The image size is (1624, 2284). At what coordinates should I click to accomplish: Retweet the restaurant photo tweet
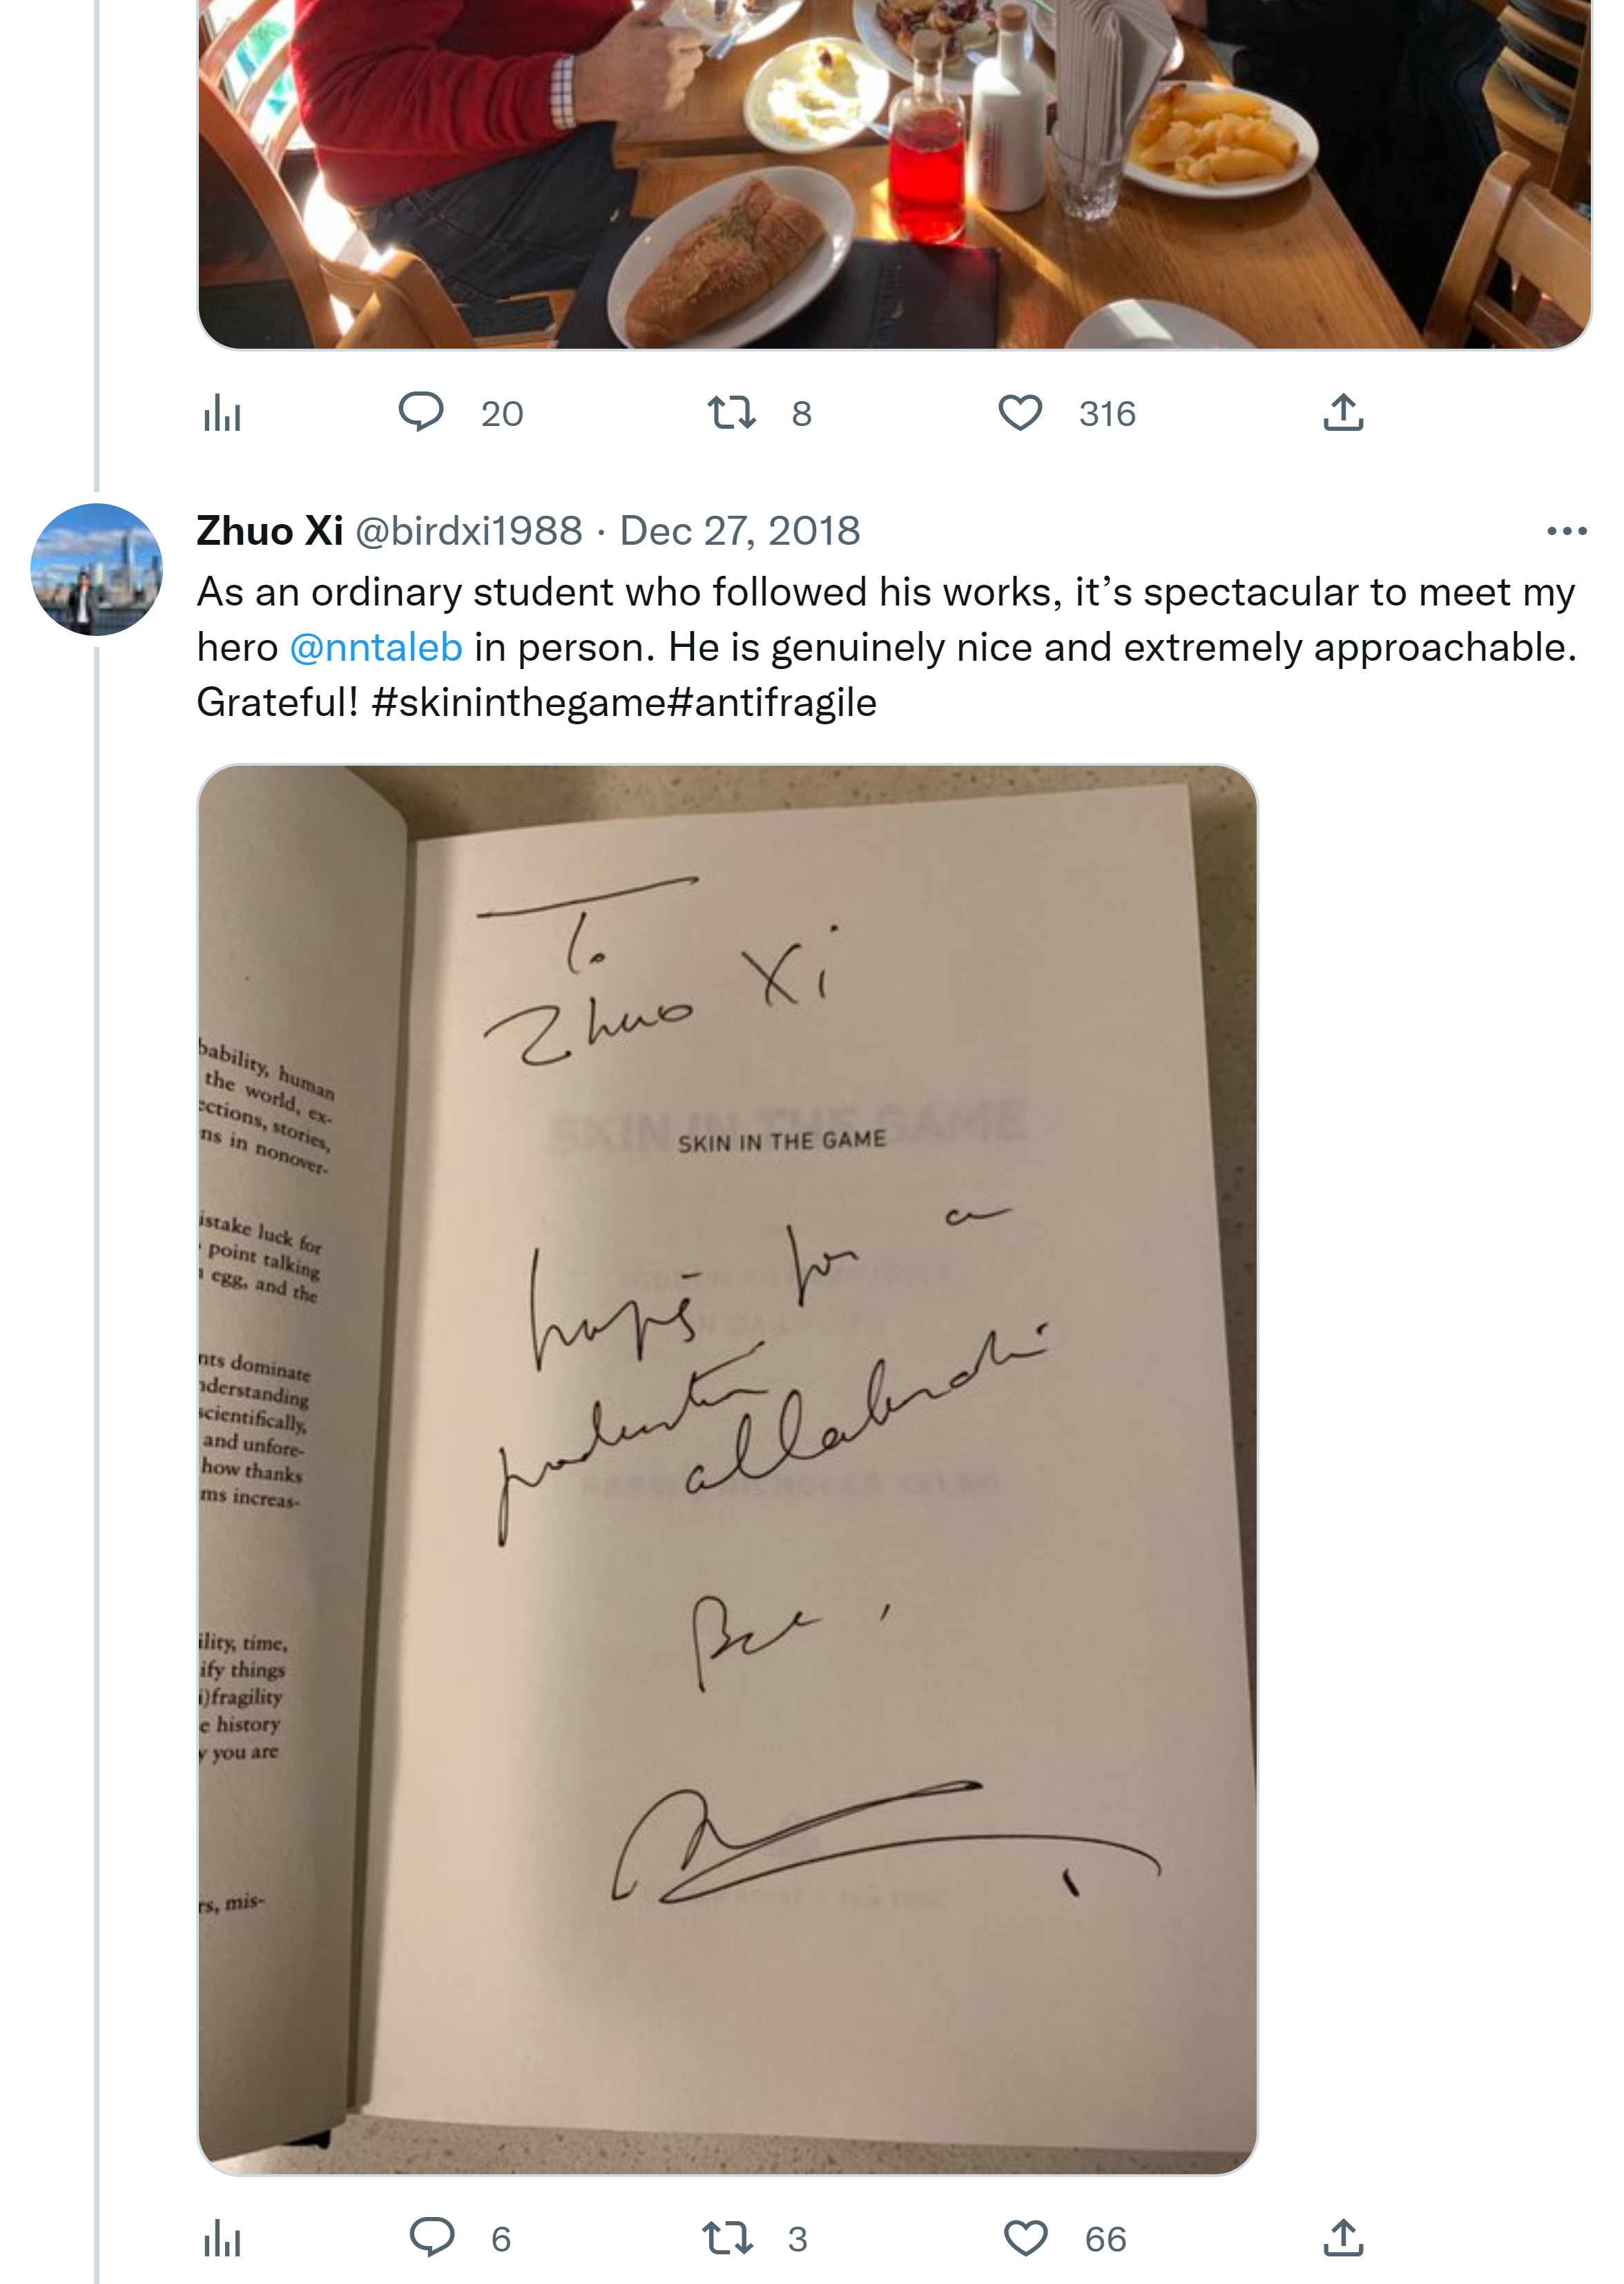[x=731, y=412]
